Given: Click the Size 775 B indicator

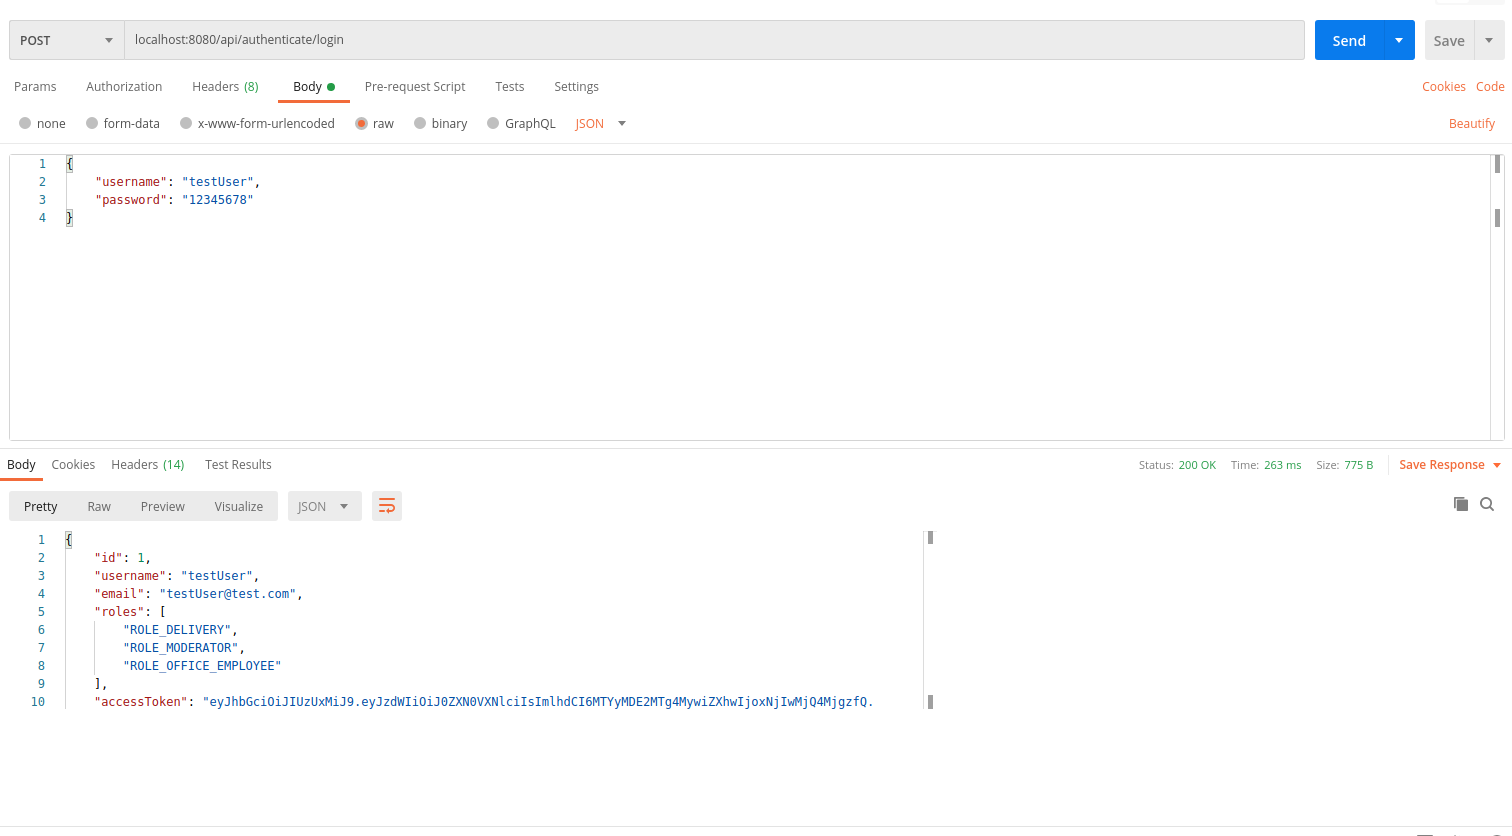Looking at the screenshot, I should click(1345, 465).
